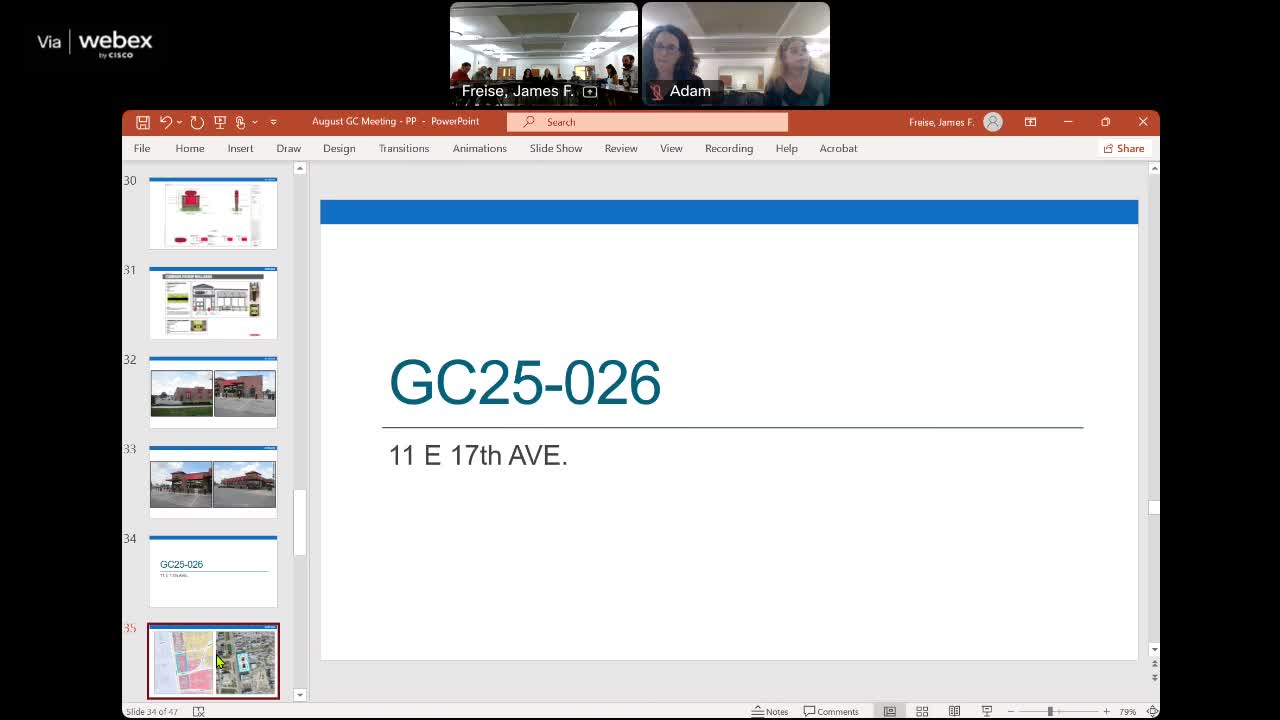The height and width of the screenshot is (720, 1280).
Task: Open the accessibility/spell check status icon
Action: (x=198, y=711)
